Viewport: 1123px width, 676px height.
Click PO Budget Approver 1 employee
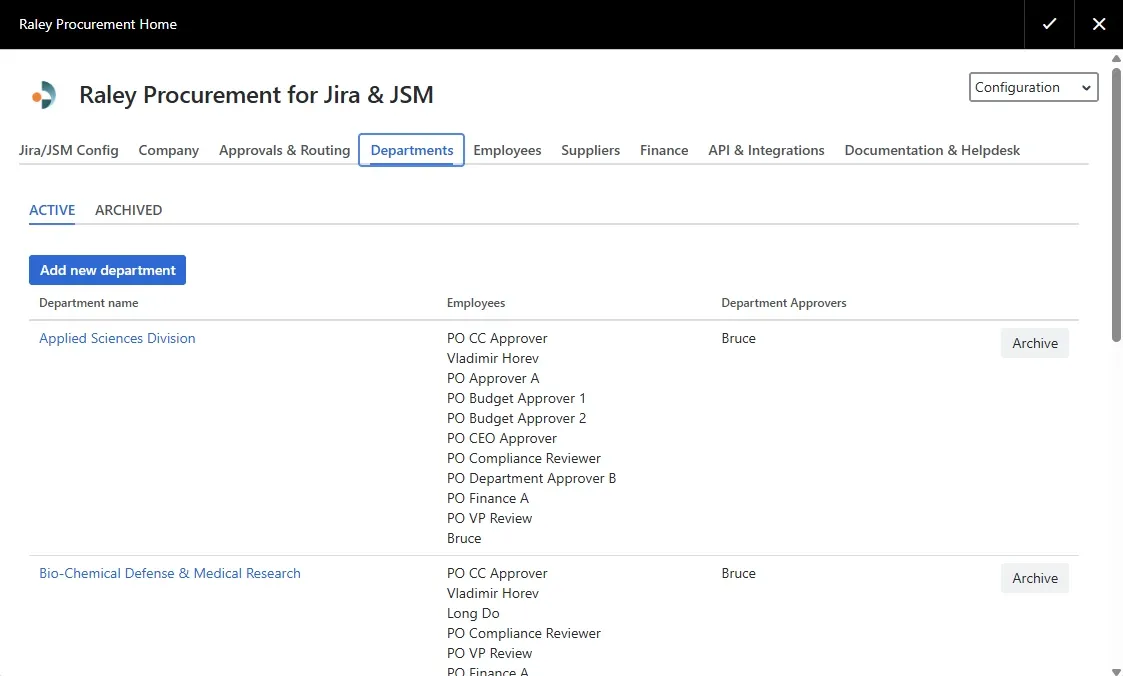coord(516,398)
